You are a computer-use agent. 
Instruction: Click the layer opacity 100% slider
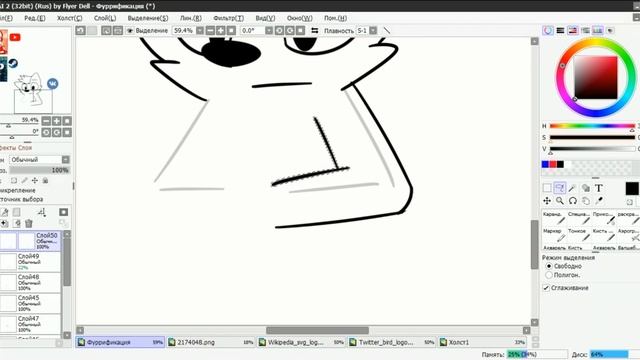[x=40, y=170]
